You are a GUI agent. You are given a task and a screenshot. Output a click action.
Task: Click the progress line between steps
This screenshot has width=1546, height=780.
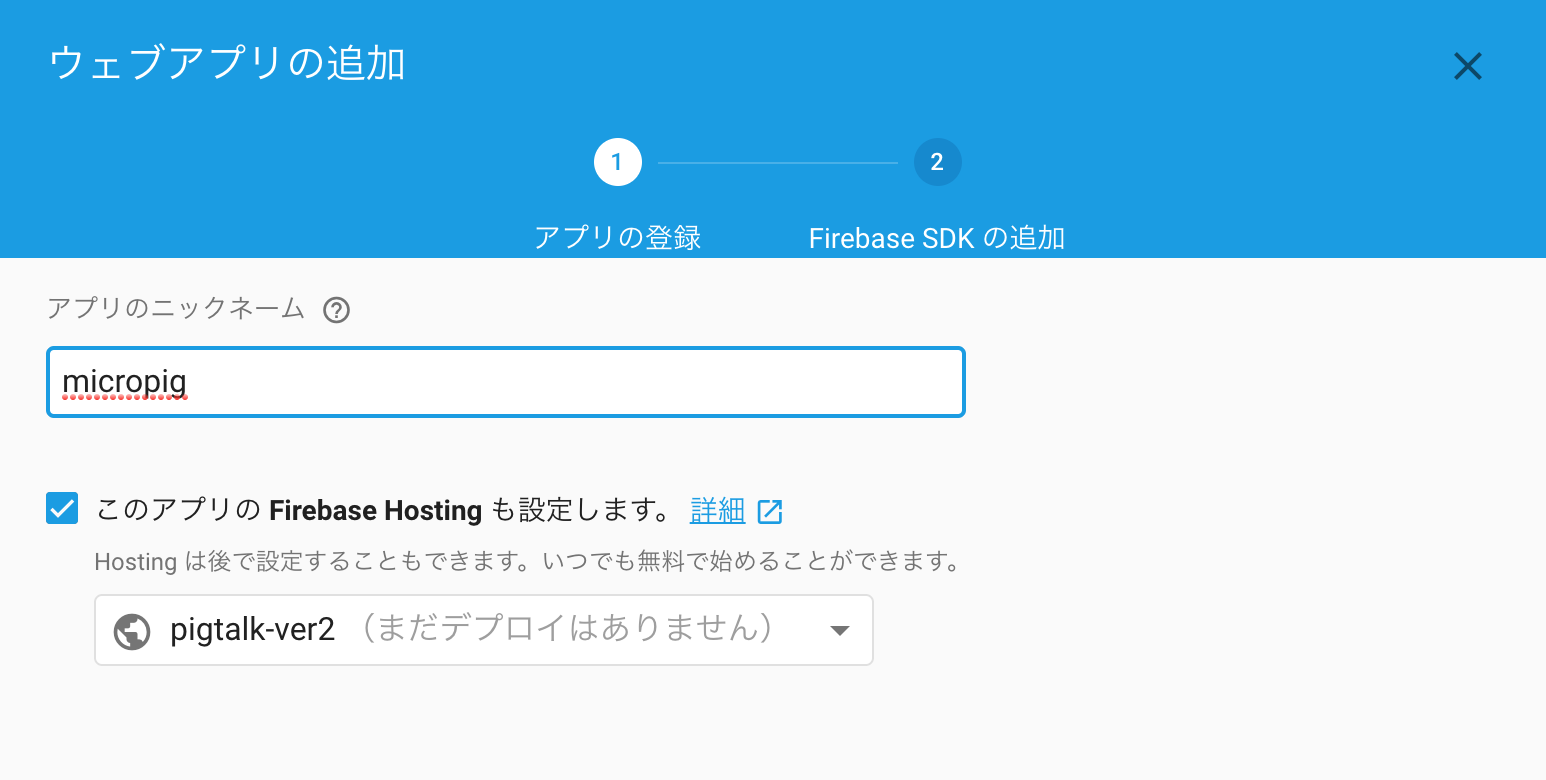[777, 162]
